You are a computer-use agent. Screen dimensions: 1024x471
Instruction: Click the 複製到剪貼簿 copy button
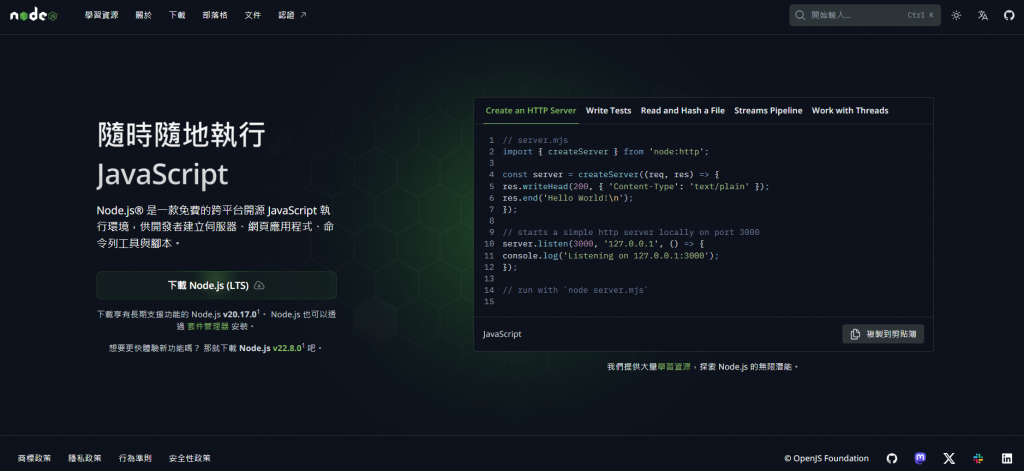[883, 334]
